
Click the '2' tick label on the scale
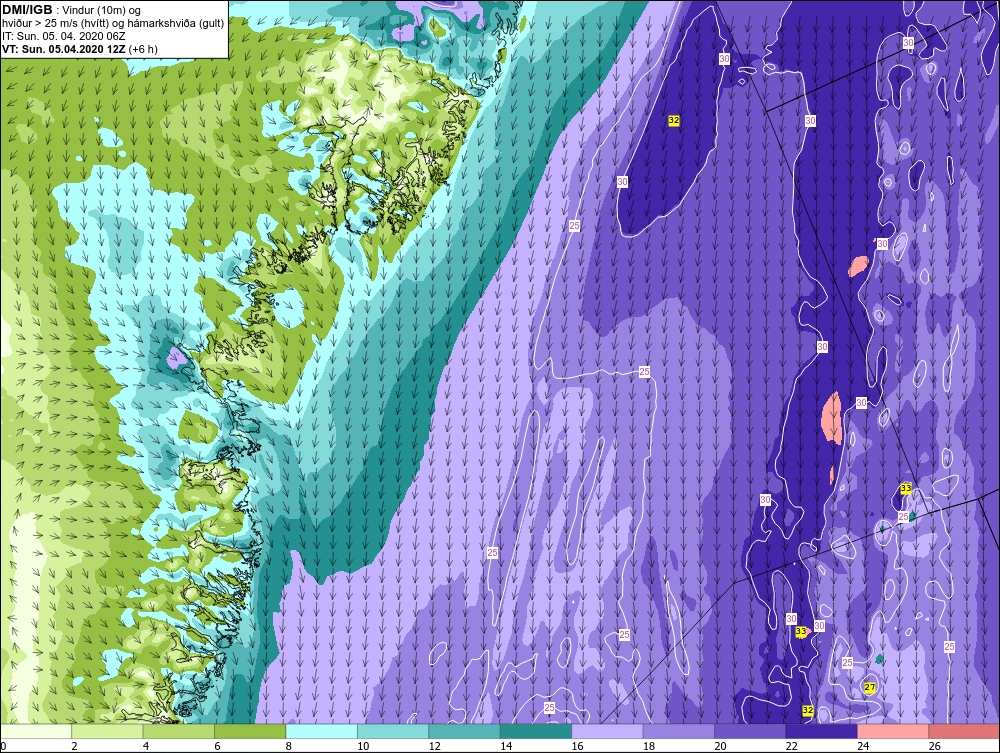coord(75,746)
